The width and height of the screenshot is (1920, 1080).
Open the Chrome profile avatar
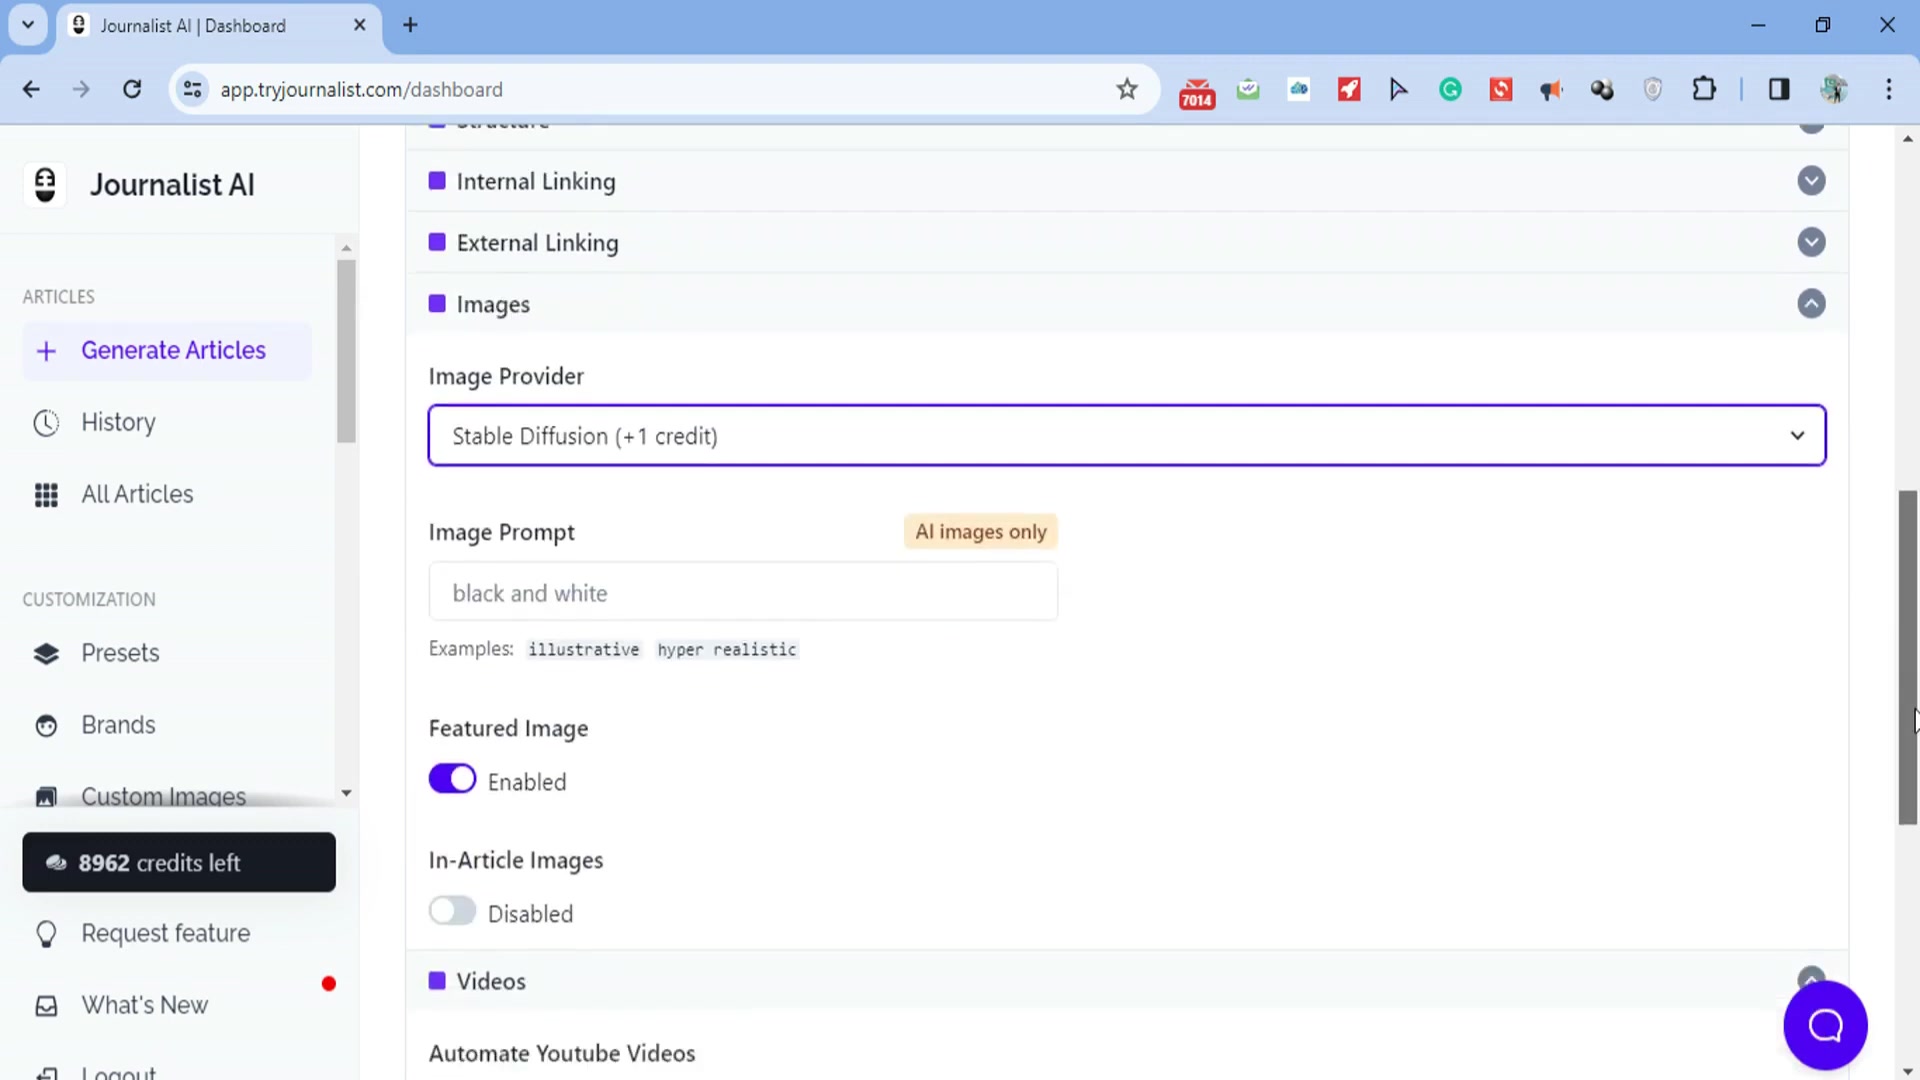click(1834, 89)
